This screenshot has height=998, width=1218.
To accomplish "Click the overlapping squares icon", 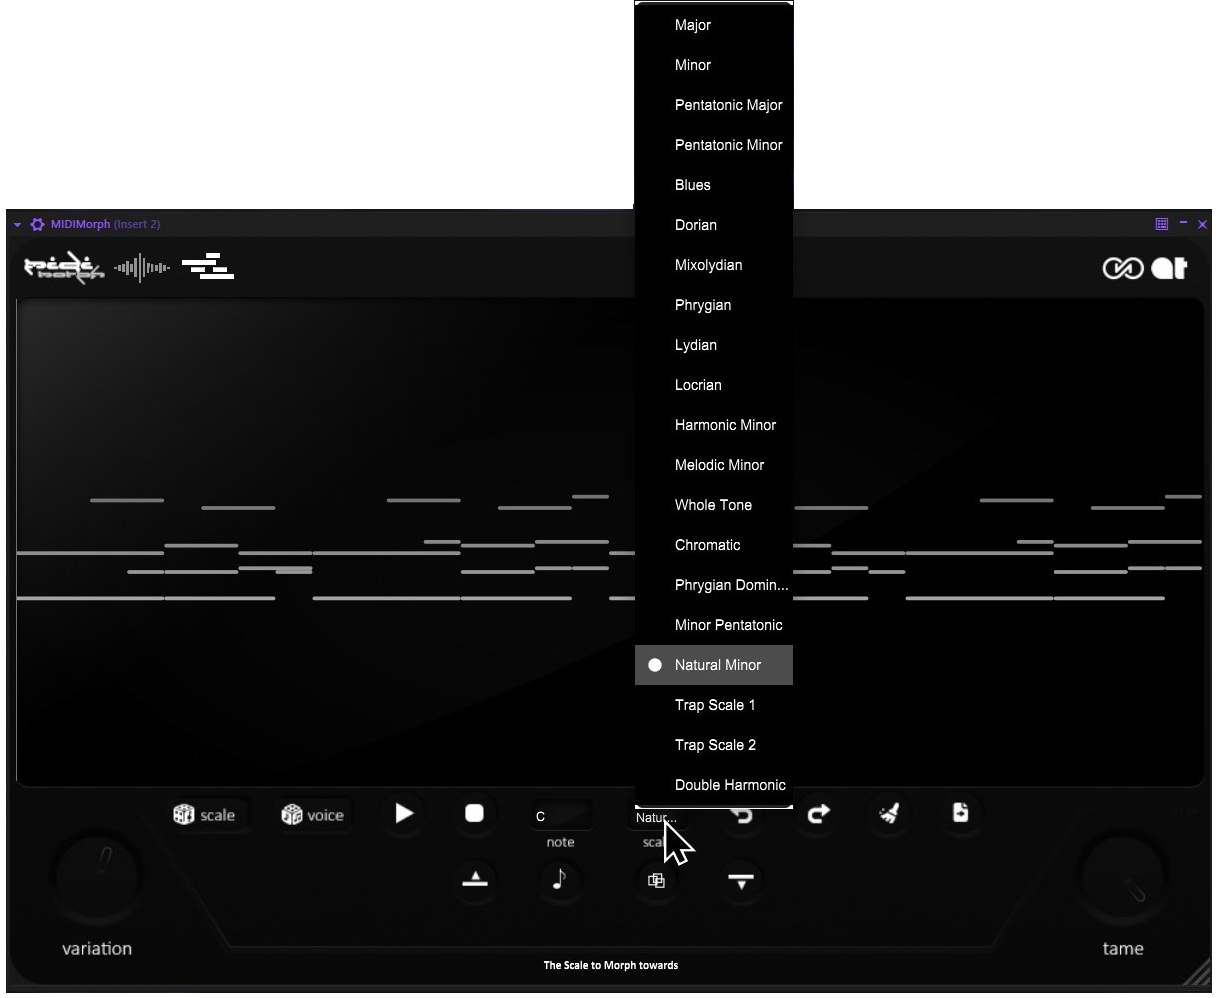I will click(656, 881).
